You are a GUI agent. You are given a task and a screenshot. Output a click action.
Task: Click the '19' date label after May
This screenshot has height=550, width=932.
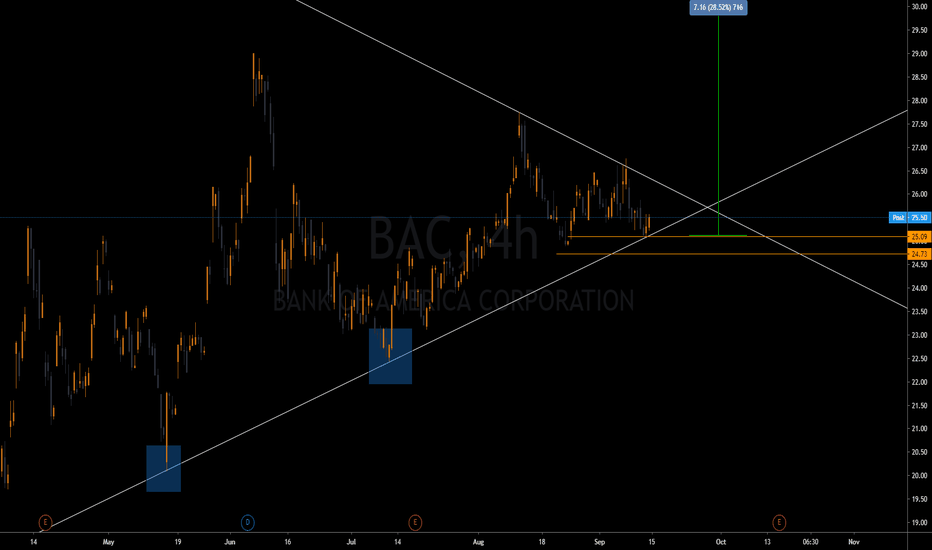pos(178,542)
